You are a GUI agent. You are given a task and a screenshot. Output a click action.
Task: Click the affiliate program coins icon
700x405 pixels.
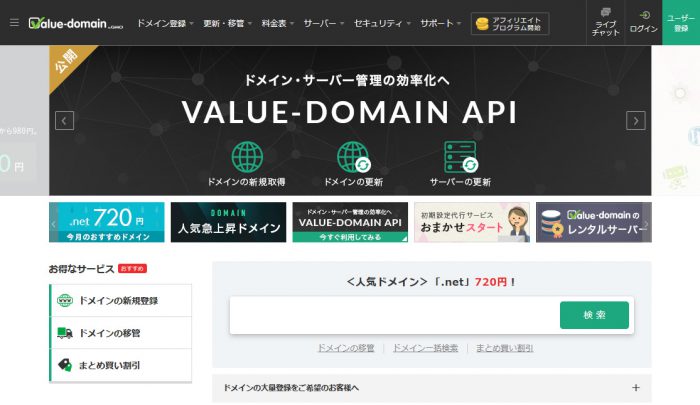click(x=482, y=24)
